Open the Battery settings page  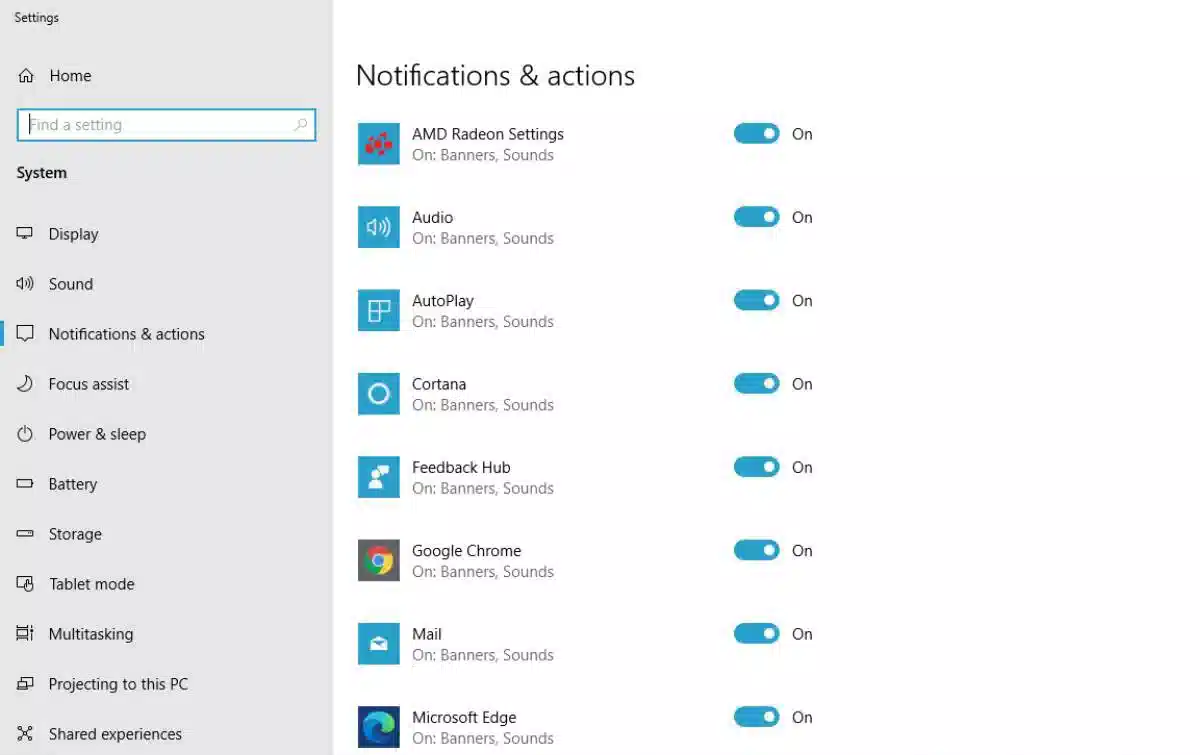point(73,484)
